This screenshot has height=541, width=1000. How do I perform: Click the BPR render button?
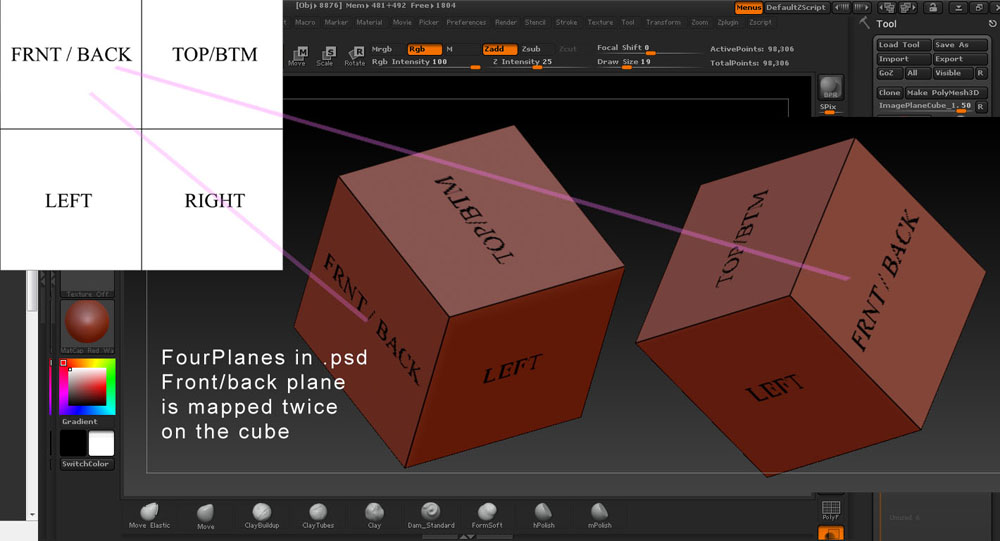[830, 87]
